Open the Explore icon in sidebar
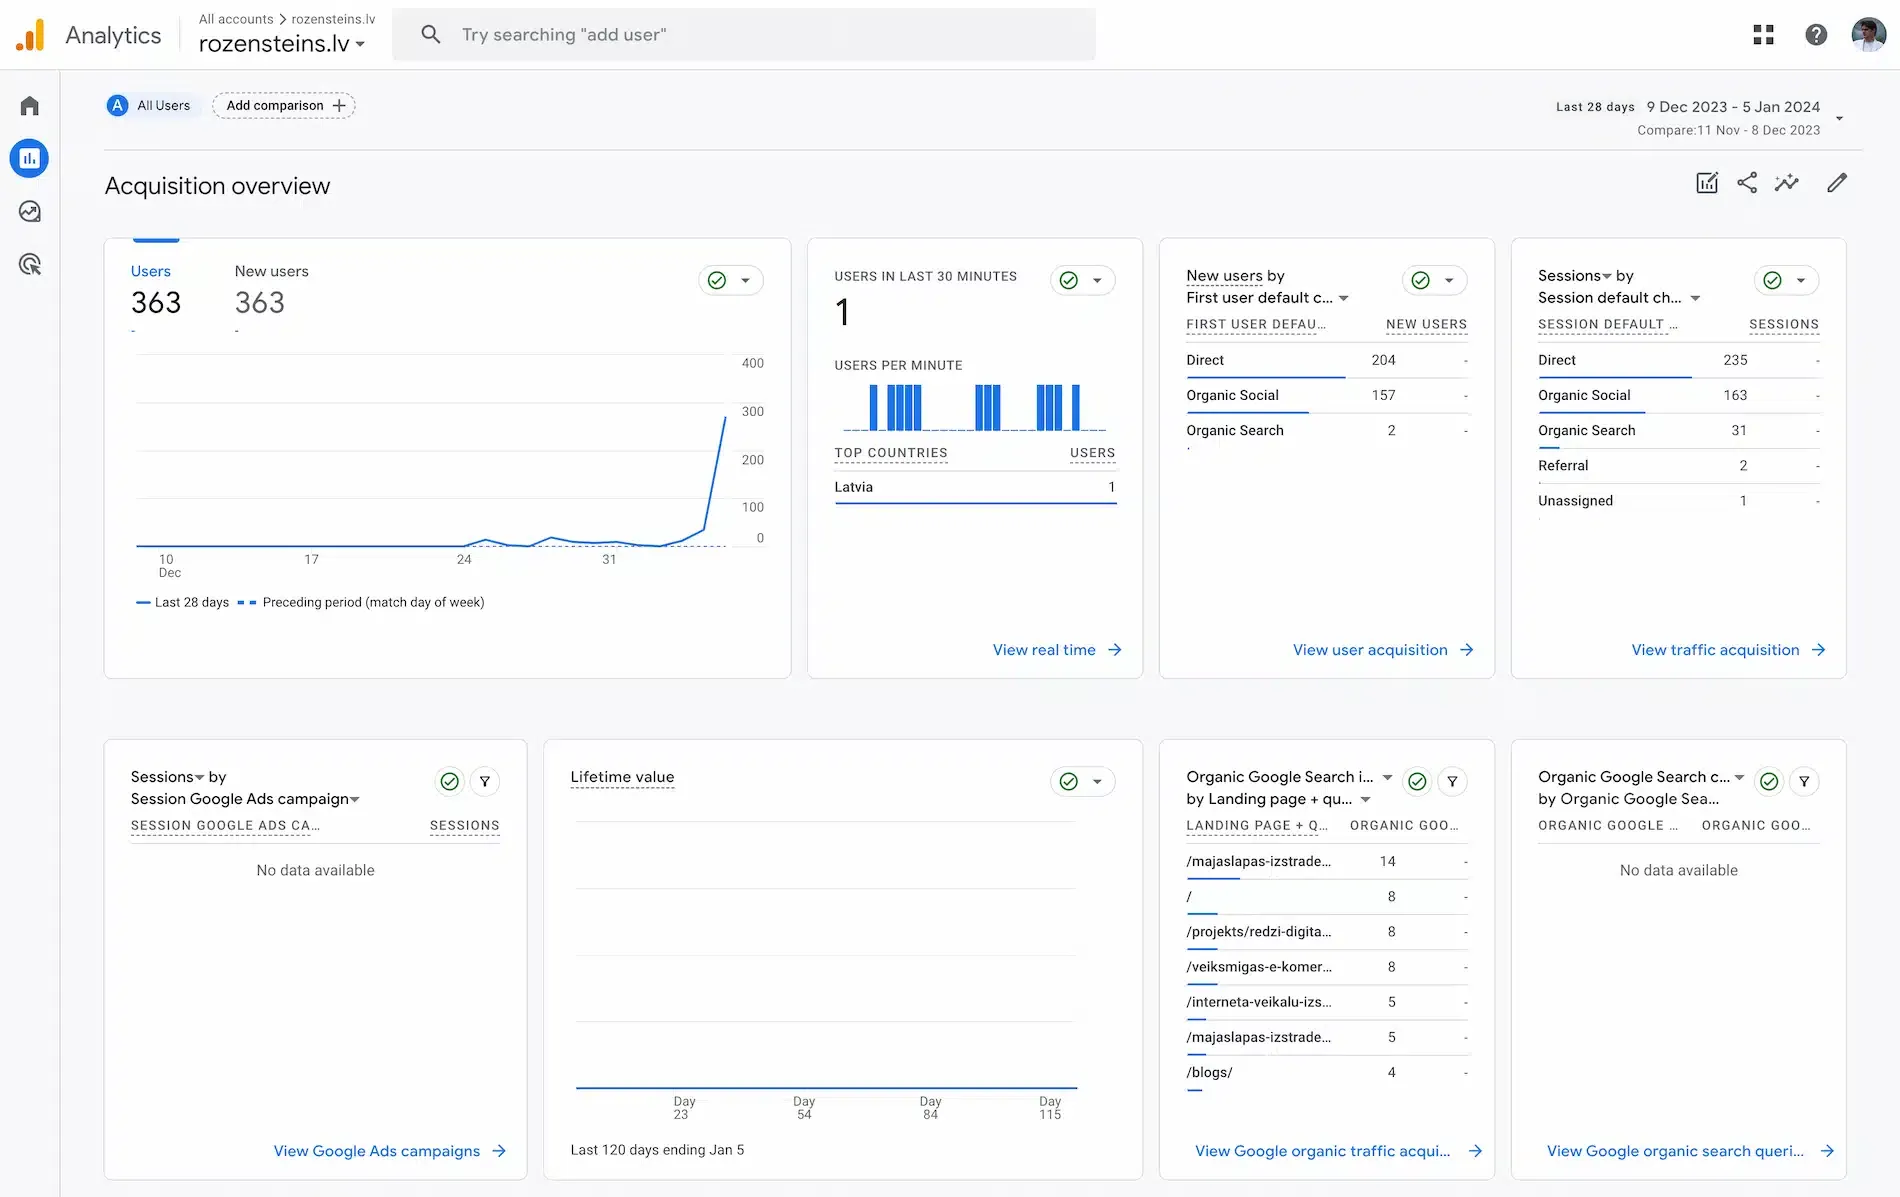The image size is (1900, 1197). 30,212
